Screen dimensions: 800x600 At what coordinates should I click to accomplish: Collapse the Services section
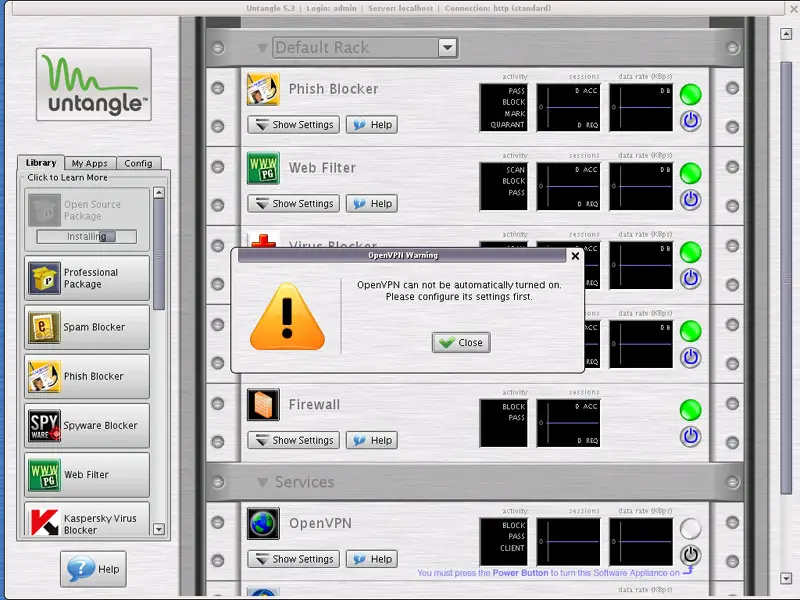(262, 482)
